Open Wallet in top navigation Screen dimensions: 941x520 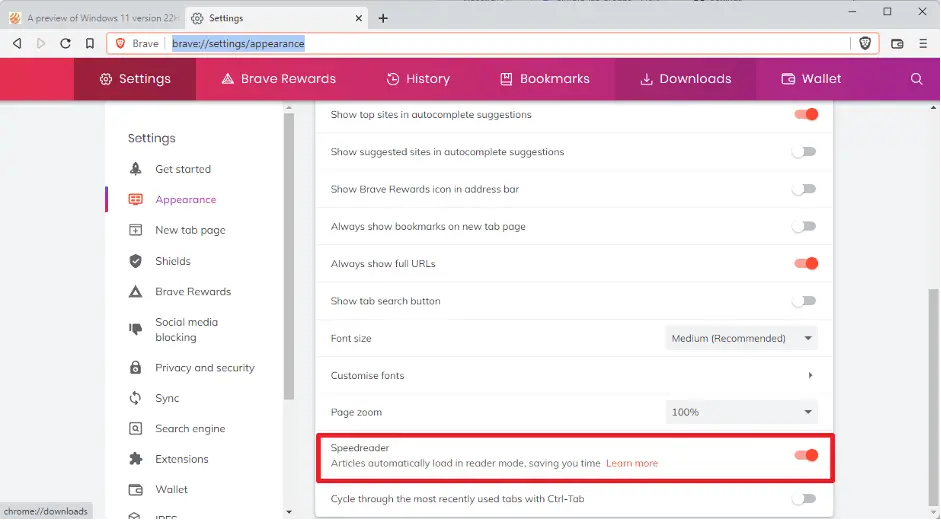811,79
